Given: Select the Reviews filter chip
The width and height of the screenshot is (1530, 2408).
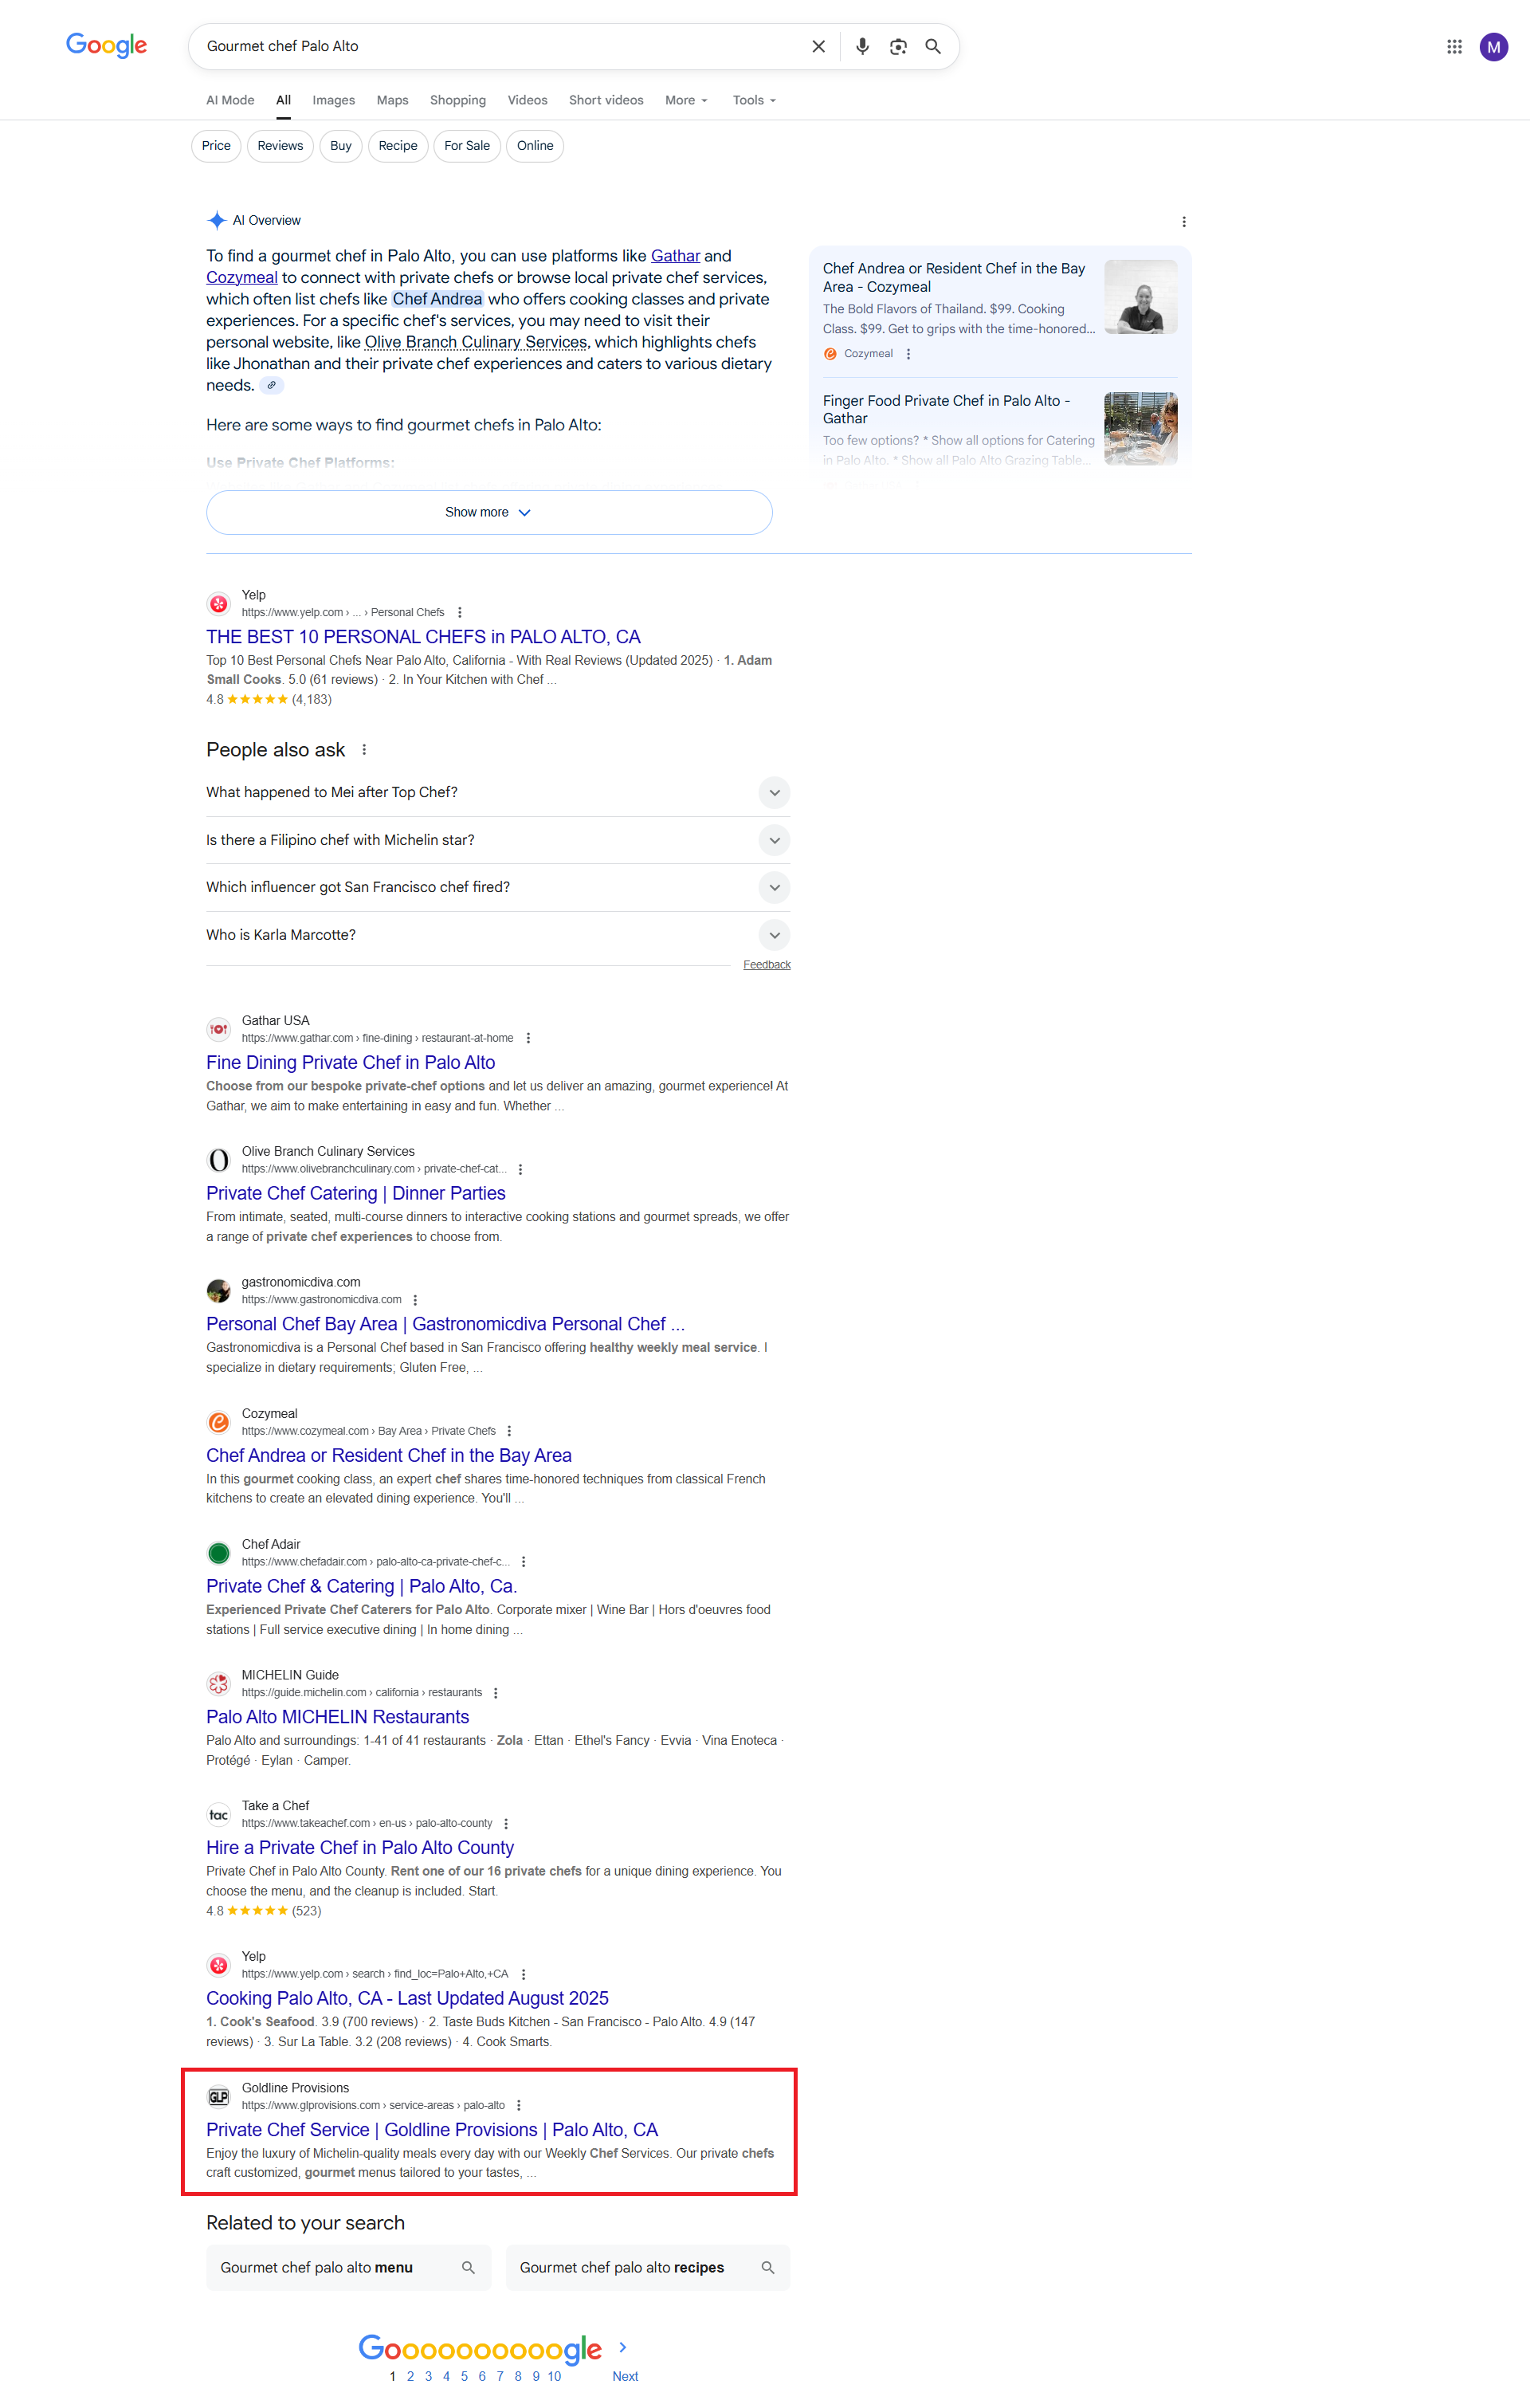Looking at the screenshot, I should (x=280, y=146).
